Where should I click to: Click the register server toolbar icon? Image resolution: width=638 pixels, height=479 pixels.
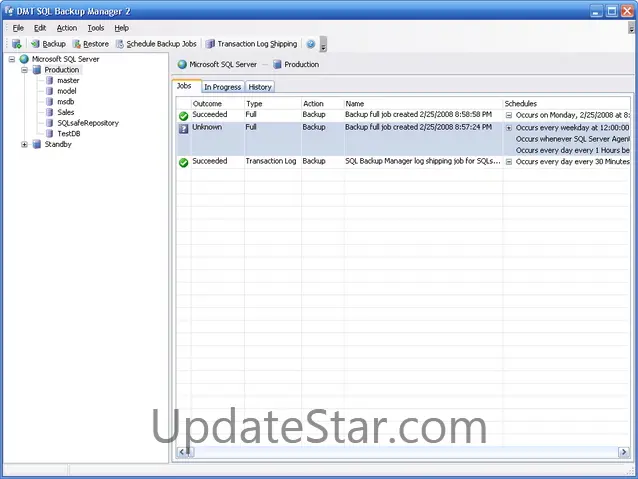point(17,44)
